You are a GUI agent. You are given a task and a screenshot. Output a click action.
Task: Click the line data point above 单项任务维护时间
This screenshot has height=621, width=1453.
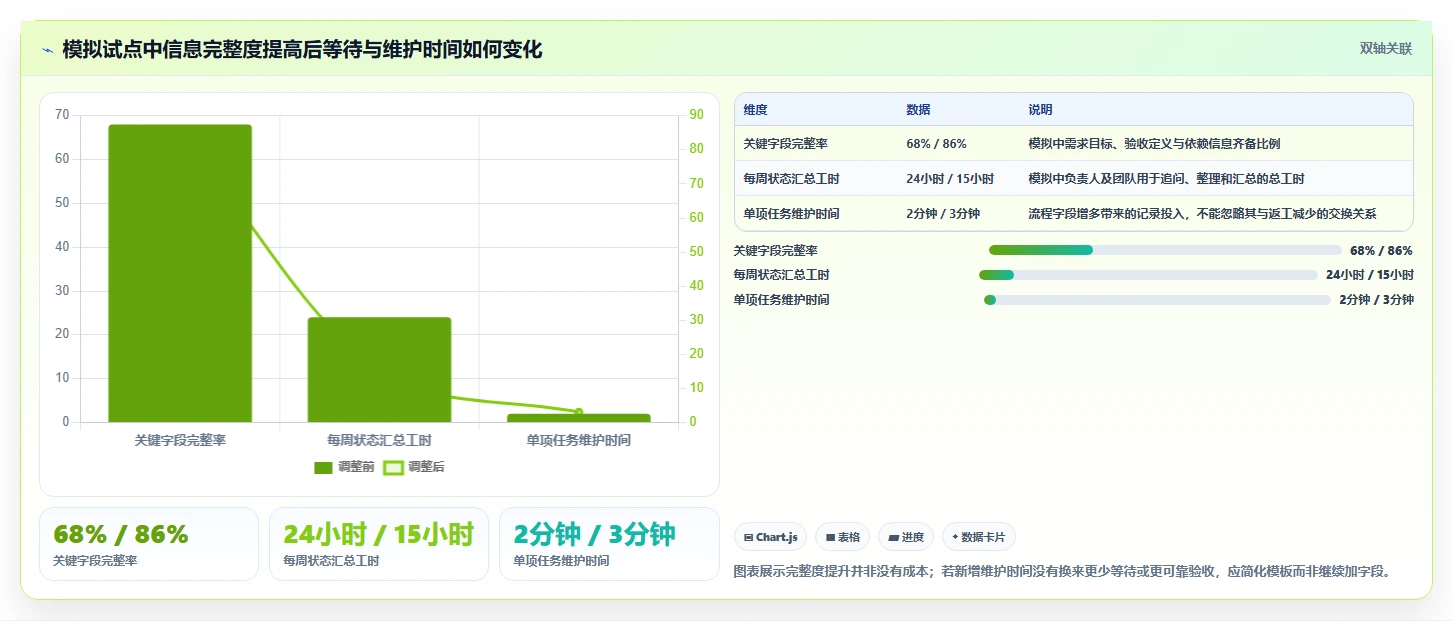click(578, 412)
